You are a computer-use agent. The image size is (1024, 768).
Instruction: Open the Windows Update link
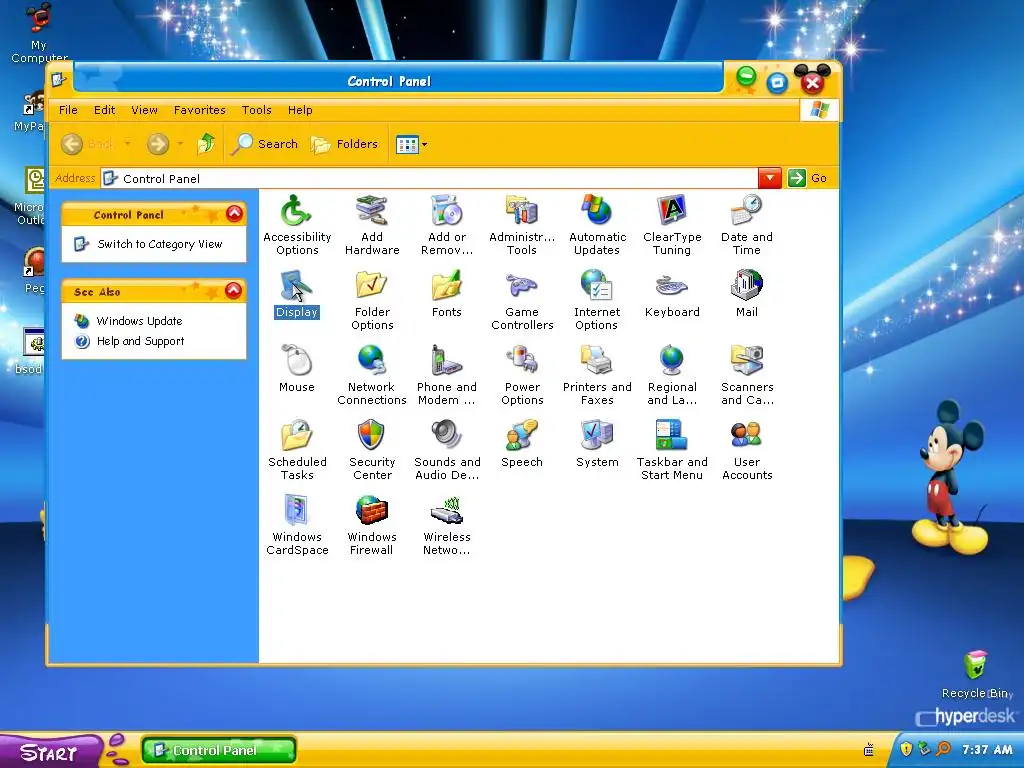pos(139,321)
